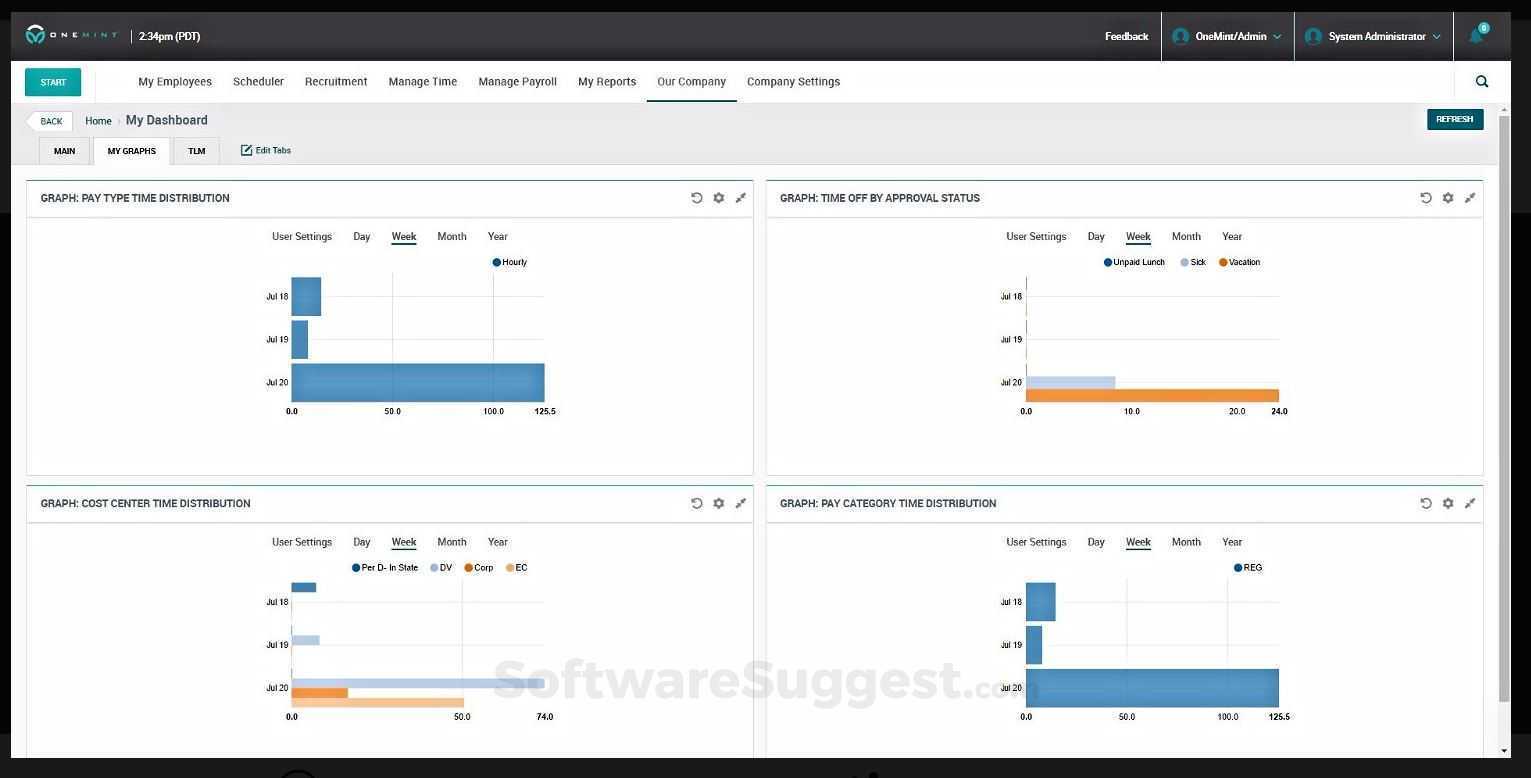Toggle the Corp legend series

pos(479,567)
